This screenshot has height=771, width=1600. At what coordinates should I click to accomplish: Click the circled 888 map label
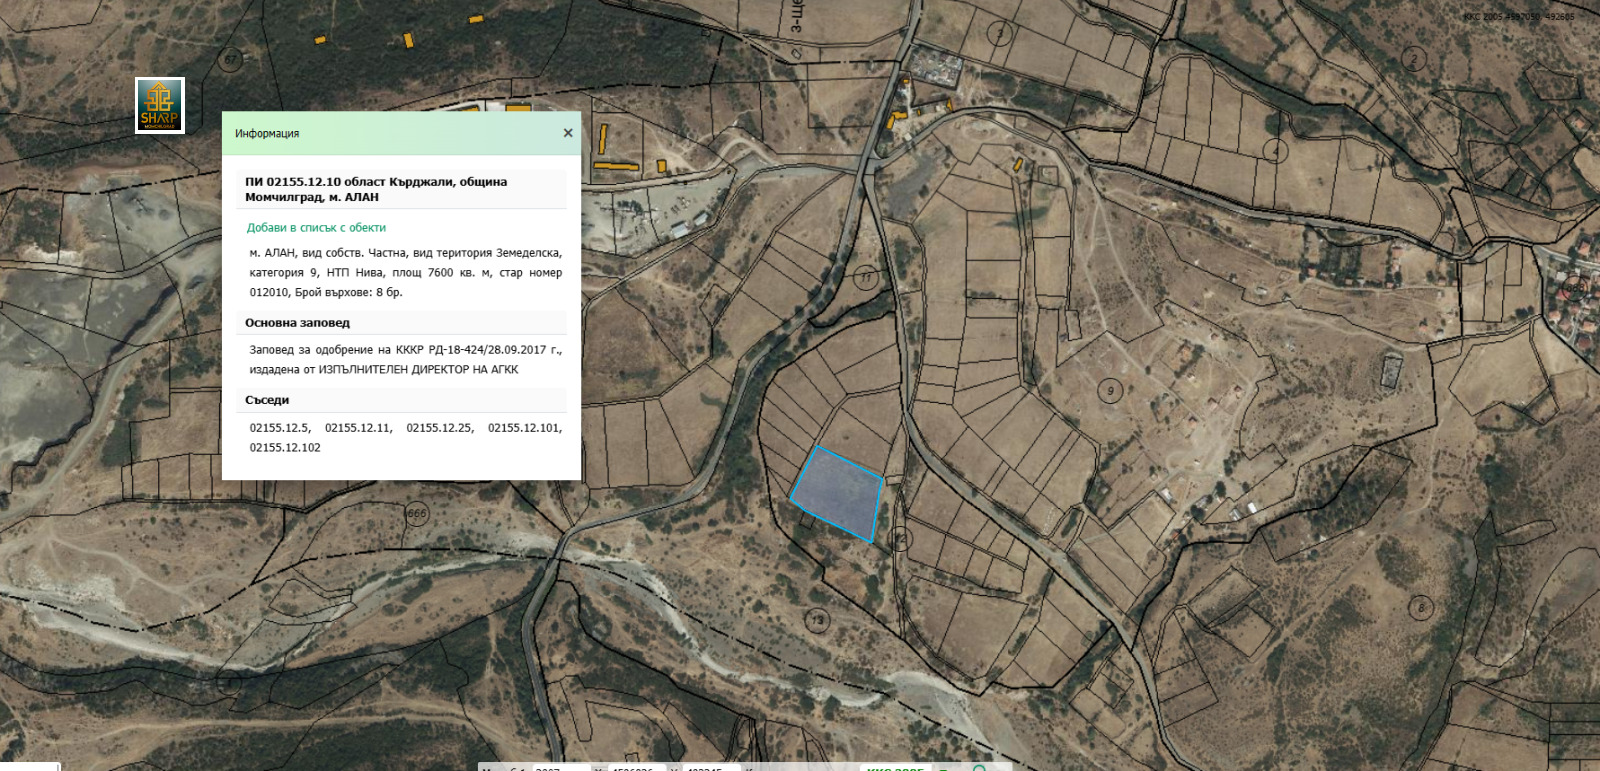(x=1576, y=287)
